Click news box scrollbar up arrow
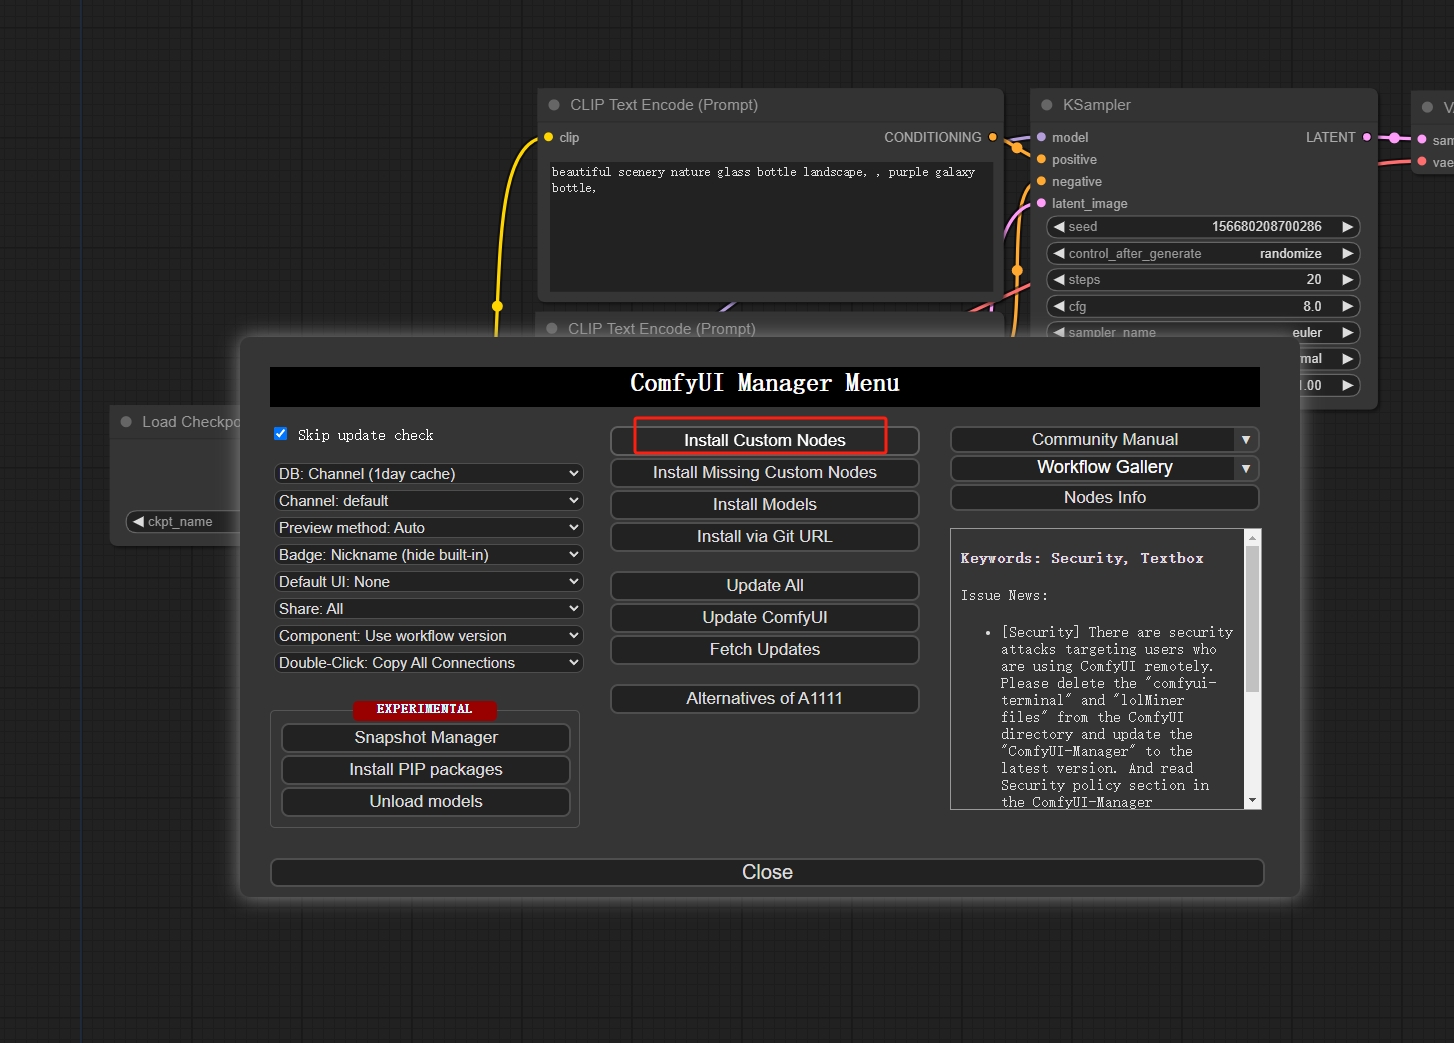Viewport: 1454px width, 1043px height. [x=1252, y=538]
